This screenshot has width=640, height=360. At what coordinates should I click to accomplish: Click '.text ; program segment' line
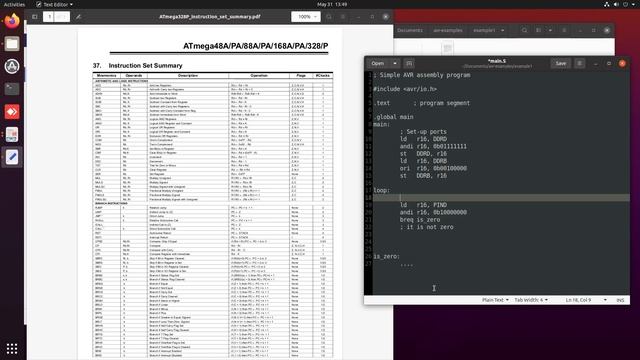click(x=422, y=103)
